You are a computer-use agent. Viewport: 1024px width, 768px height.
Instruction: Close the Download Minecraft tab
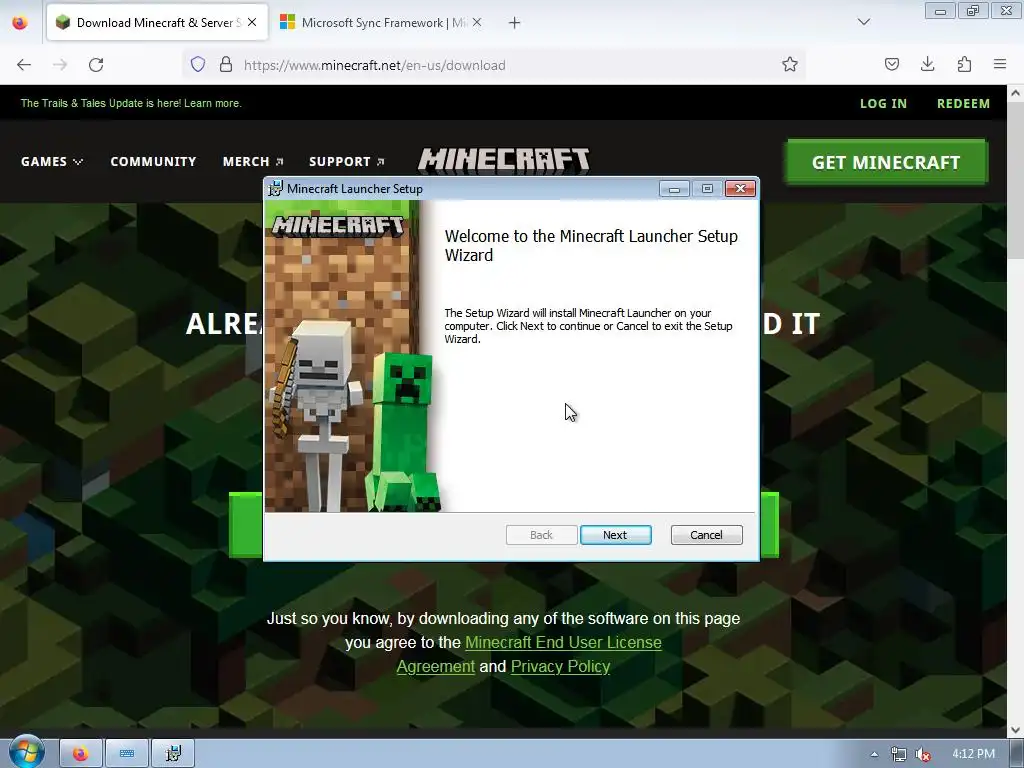252,22
